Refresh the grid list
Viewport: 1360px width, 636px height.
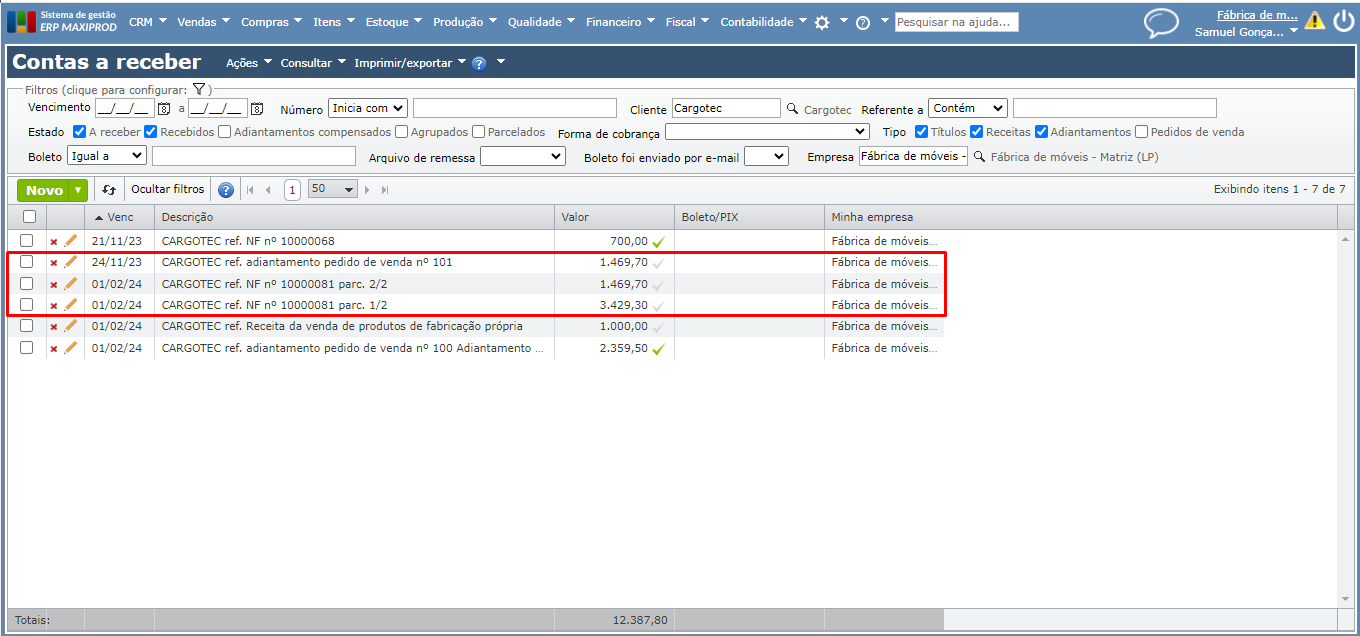(x=109, y=190)
